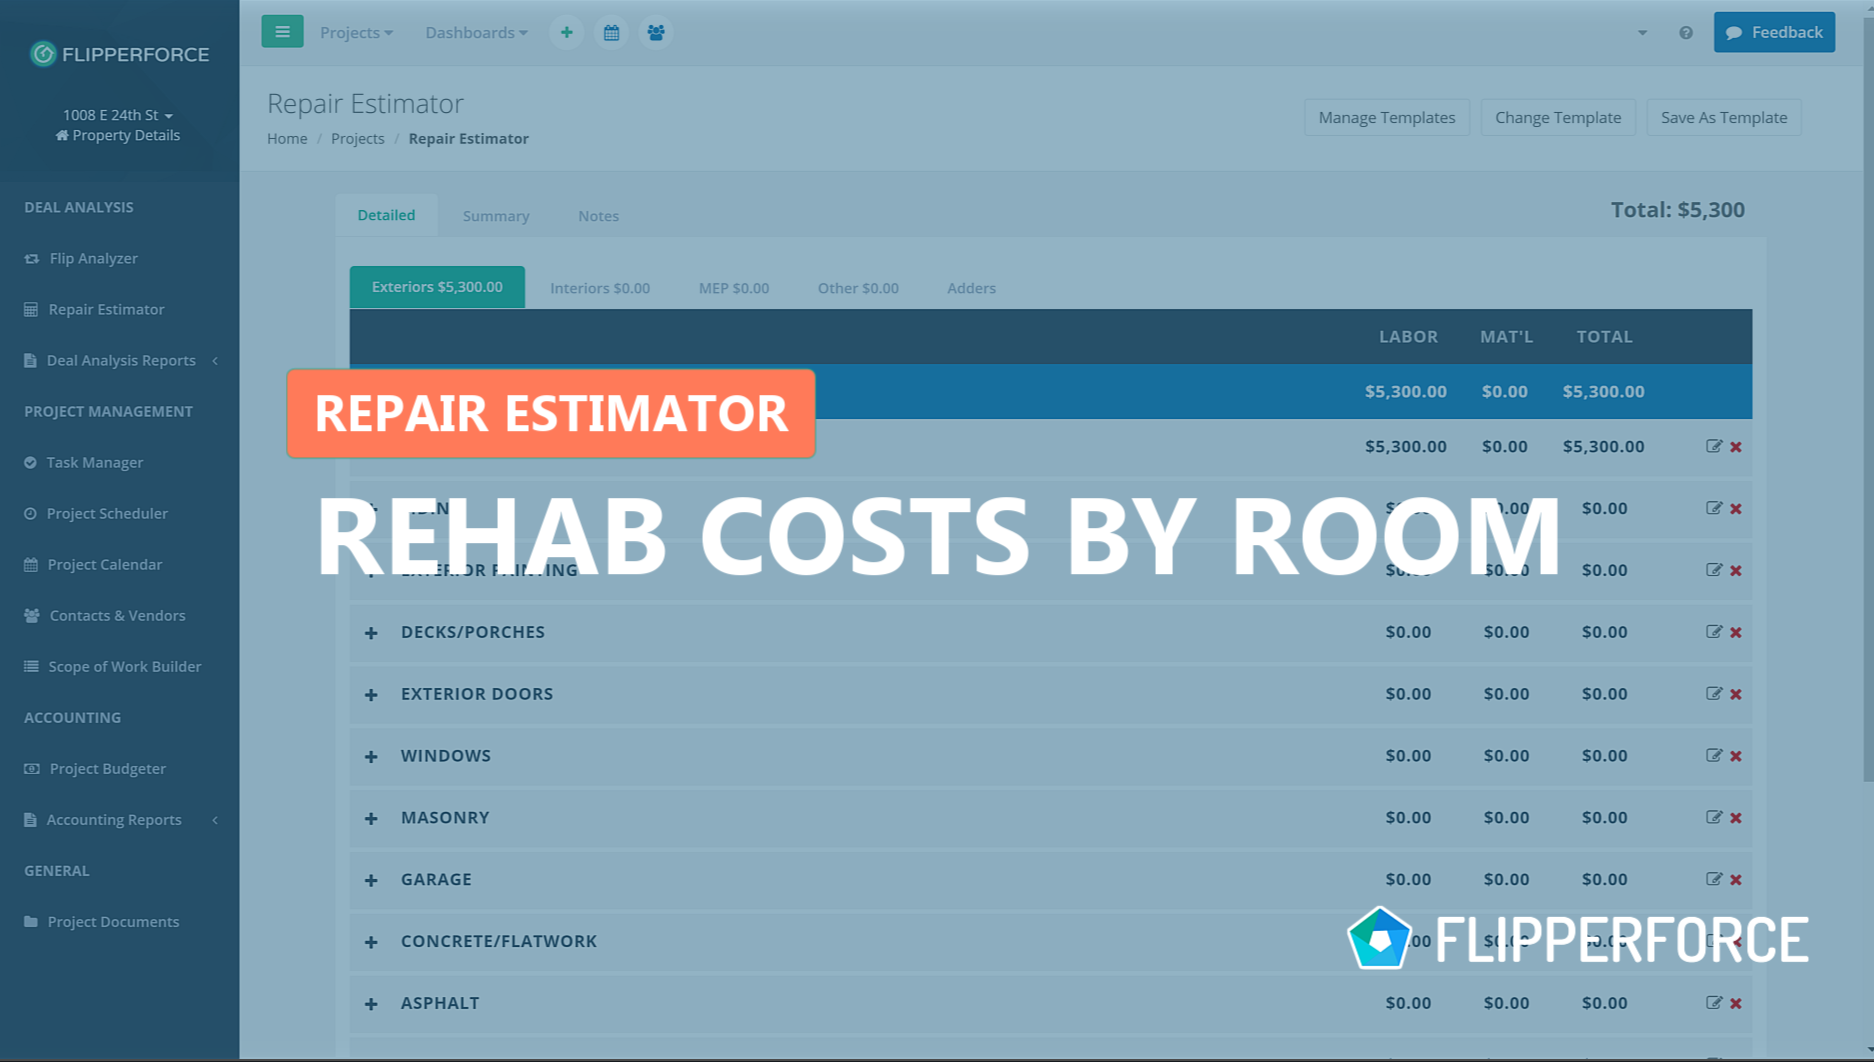Open Contacts & Vendors in sidebar

(119, 615)
